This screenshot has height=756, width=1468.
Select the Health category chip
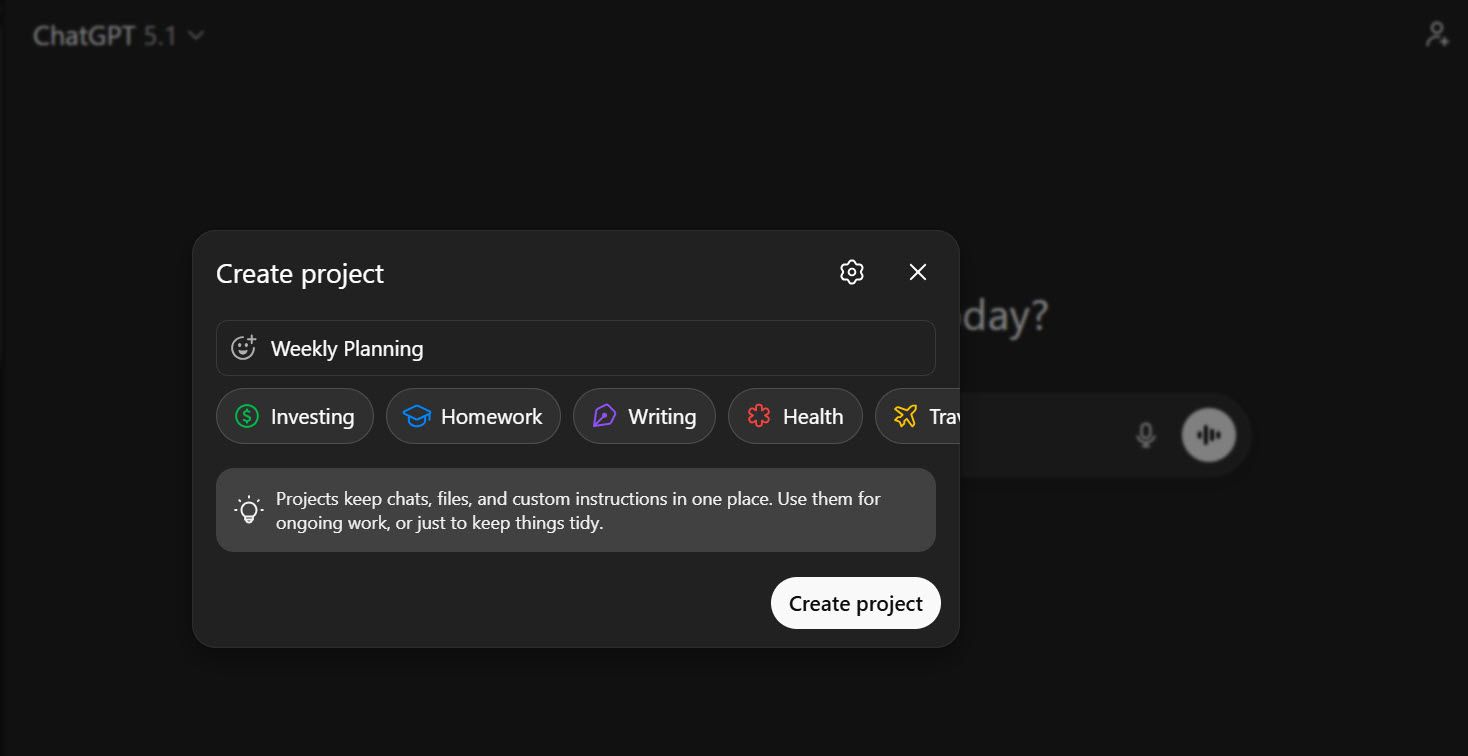pos(795,416)
